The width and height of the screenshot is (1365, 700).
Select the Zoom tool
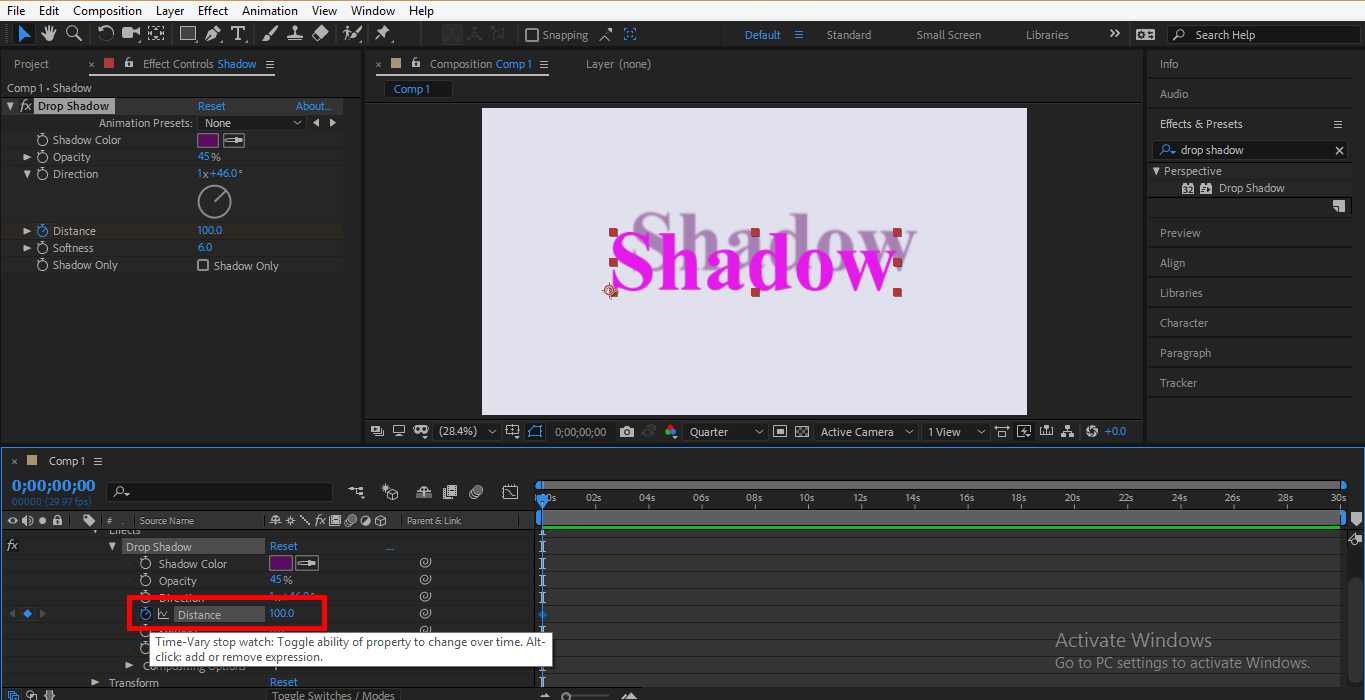point(72,33)
